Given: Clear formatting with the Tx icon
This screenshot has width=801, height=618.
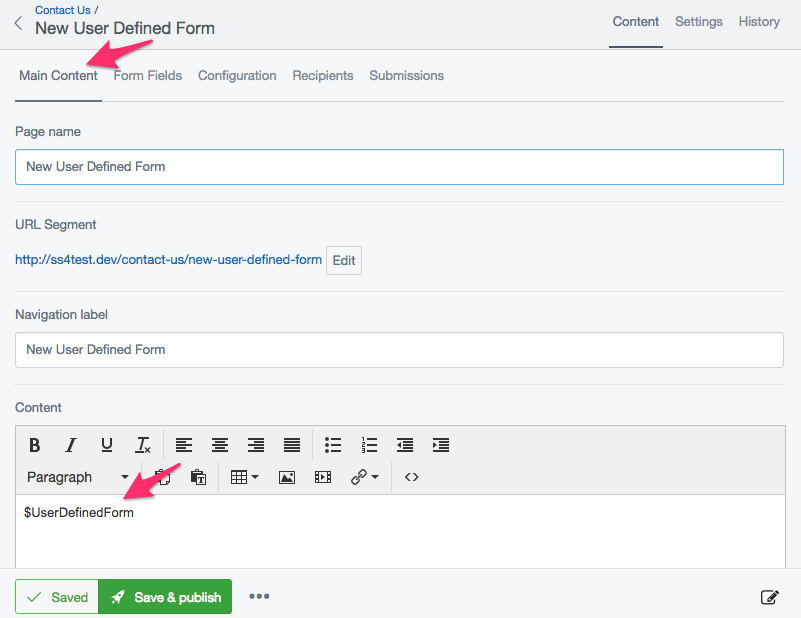Looking at the screenshot, I should click(143, 445).
